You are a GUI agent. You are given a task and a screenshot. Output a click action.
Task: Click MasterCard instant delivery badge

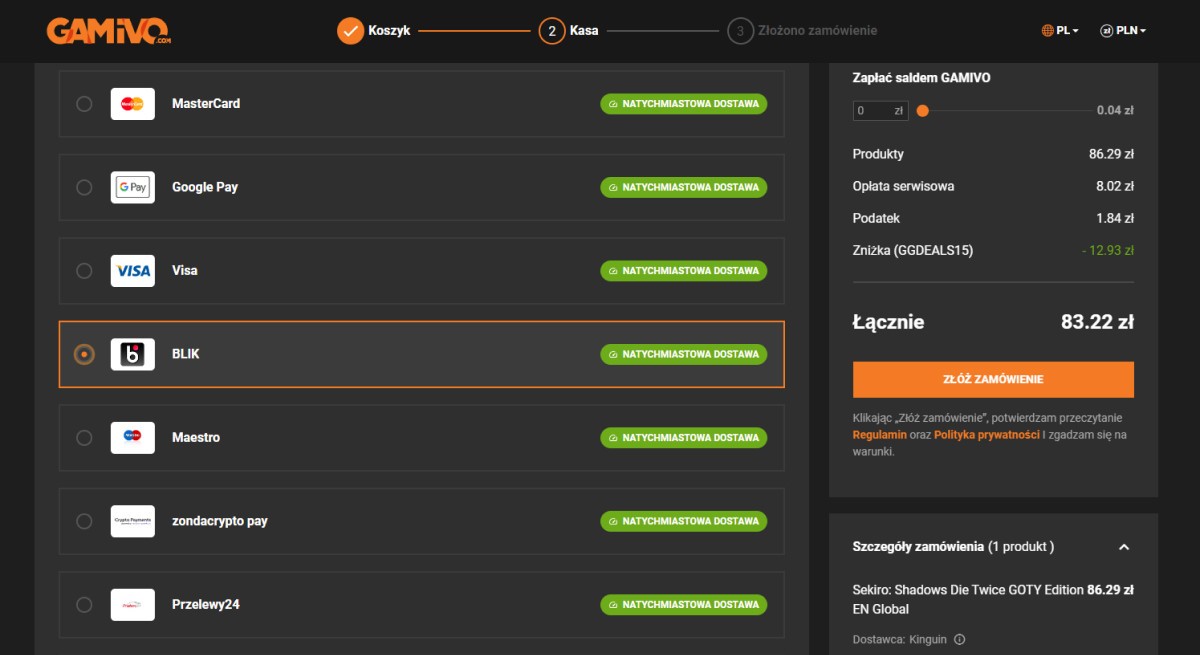pyautogui.click(x=684, y=104)
